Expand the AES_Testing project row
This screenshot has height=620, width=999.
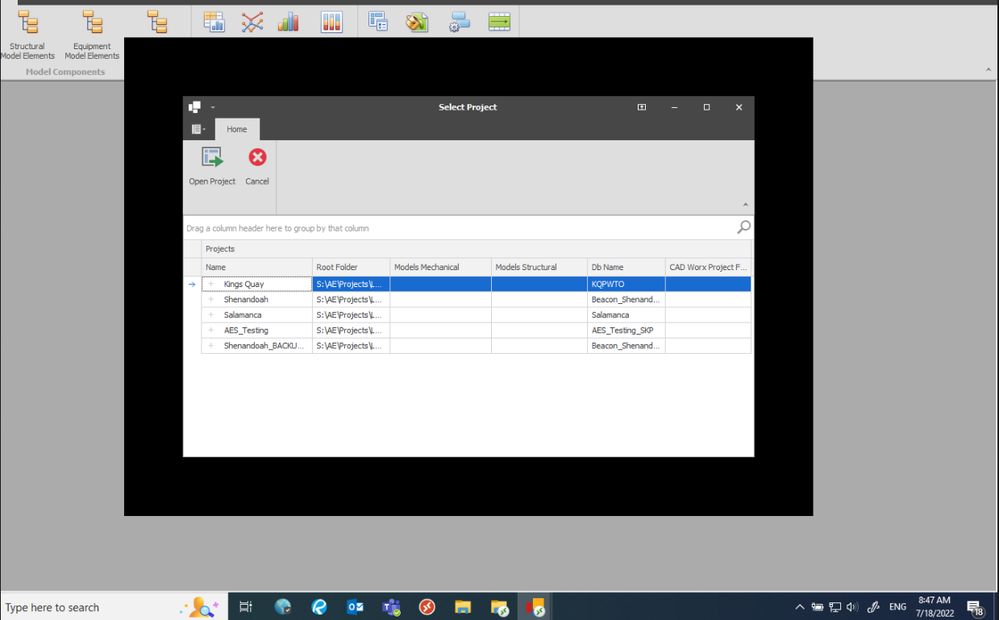[x=211, y=330]
